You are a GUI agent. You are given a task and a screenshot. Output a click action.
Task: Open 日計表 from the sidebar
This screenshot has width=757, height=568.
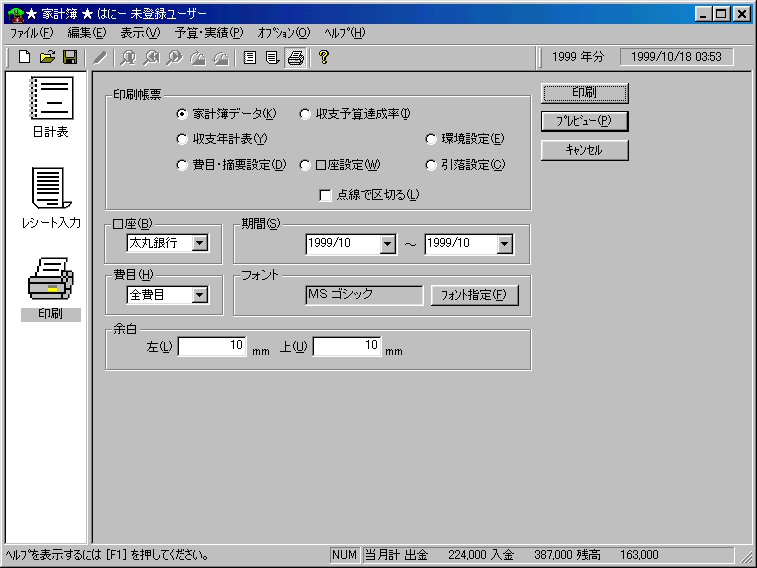coord(51,107)
